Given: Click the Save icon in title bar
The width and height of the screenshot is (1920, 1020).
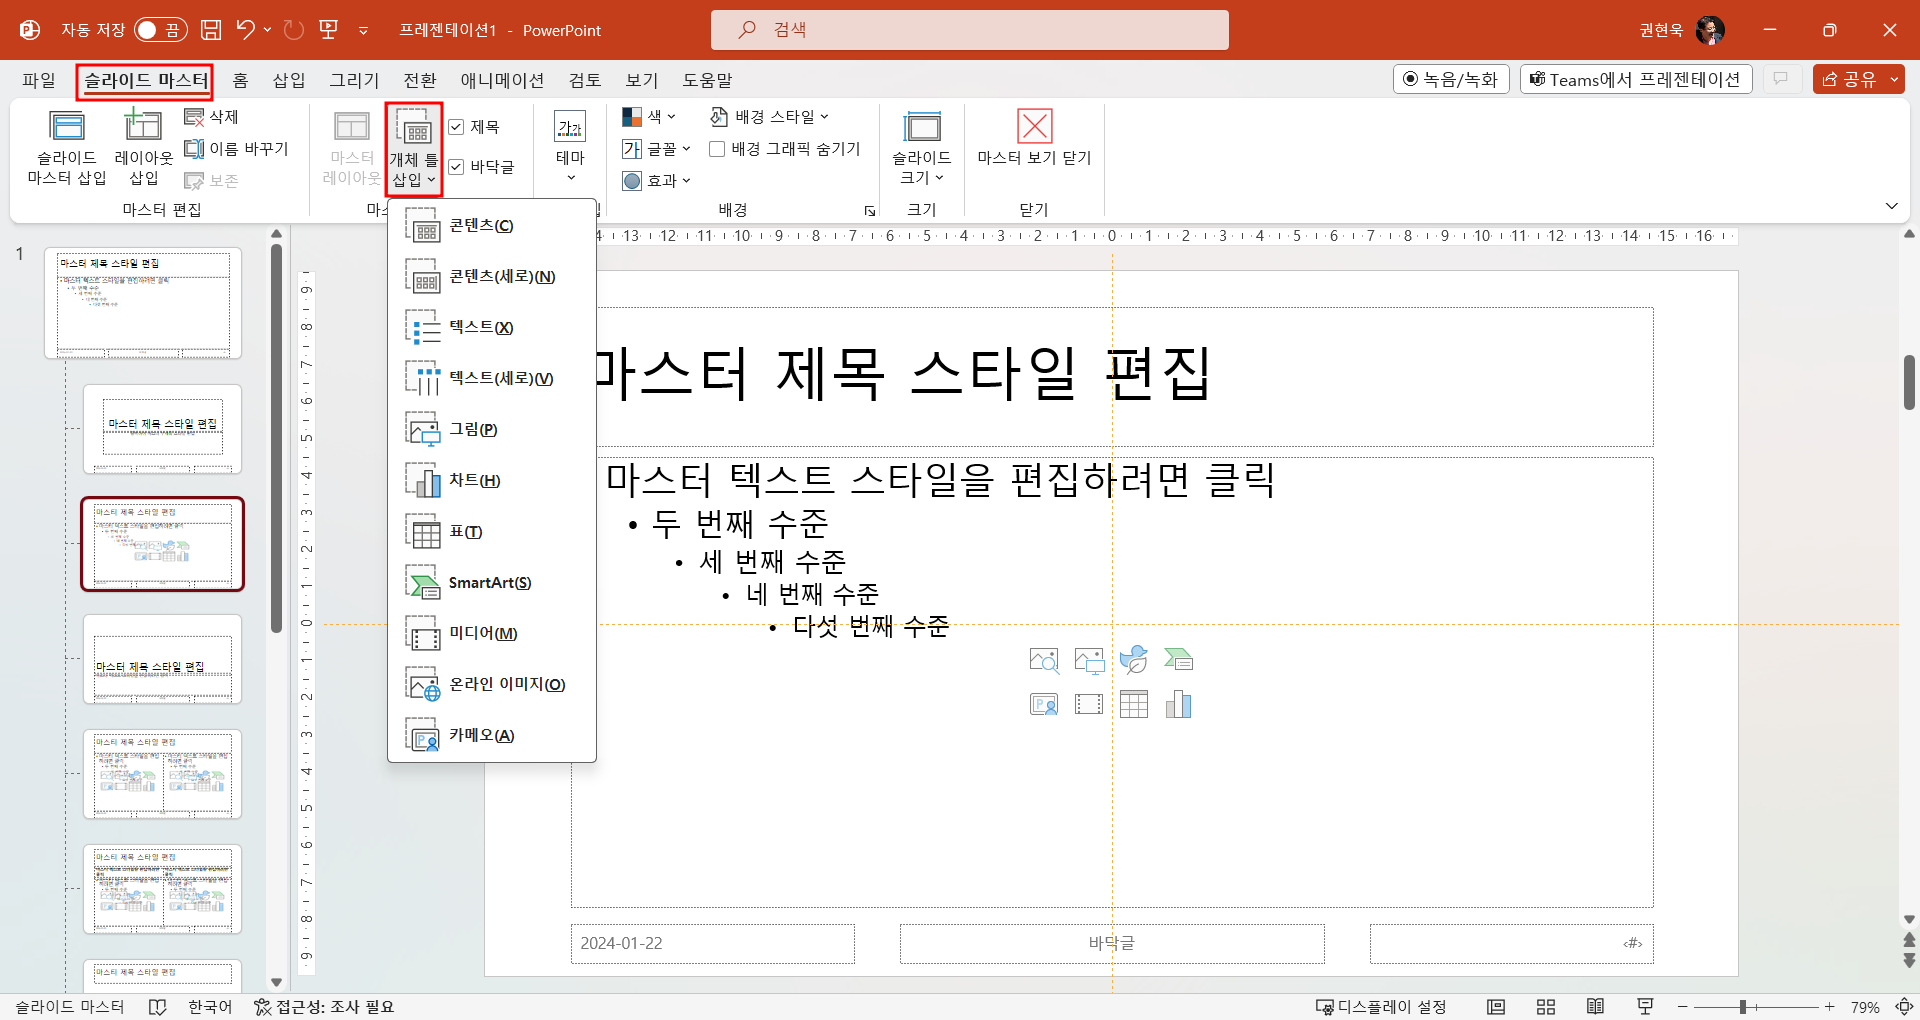Looking at the screenshot, I should click(x=211, y=30).
